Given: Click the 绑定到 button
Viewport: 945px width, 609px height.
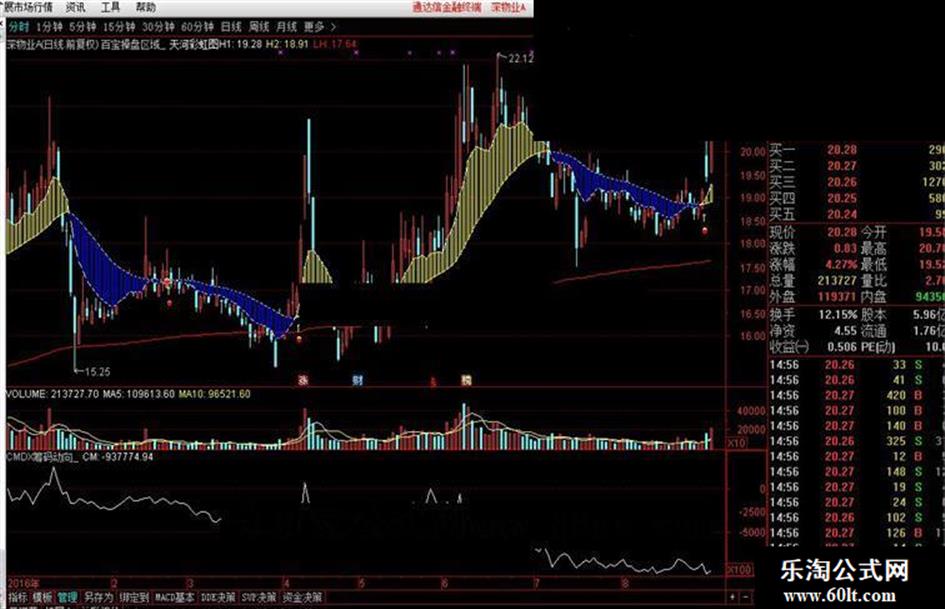Looking at the screenshot, I should pos(134,597).
